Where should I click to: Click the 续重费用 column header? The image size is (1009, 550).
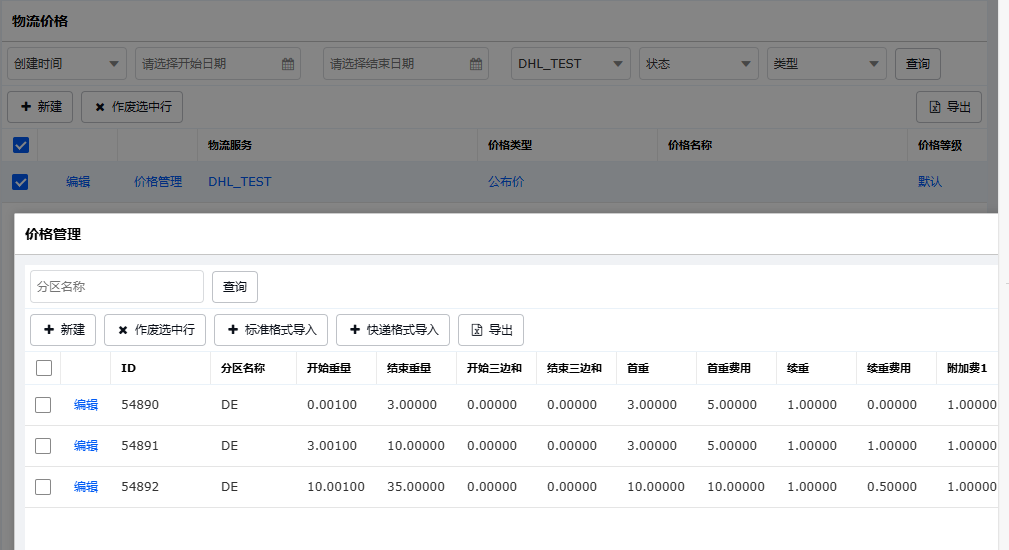pyautogui.click(x=889, y=368)
